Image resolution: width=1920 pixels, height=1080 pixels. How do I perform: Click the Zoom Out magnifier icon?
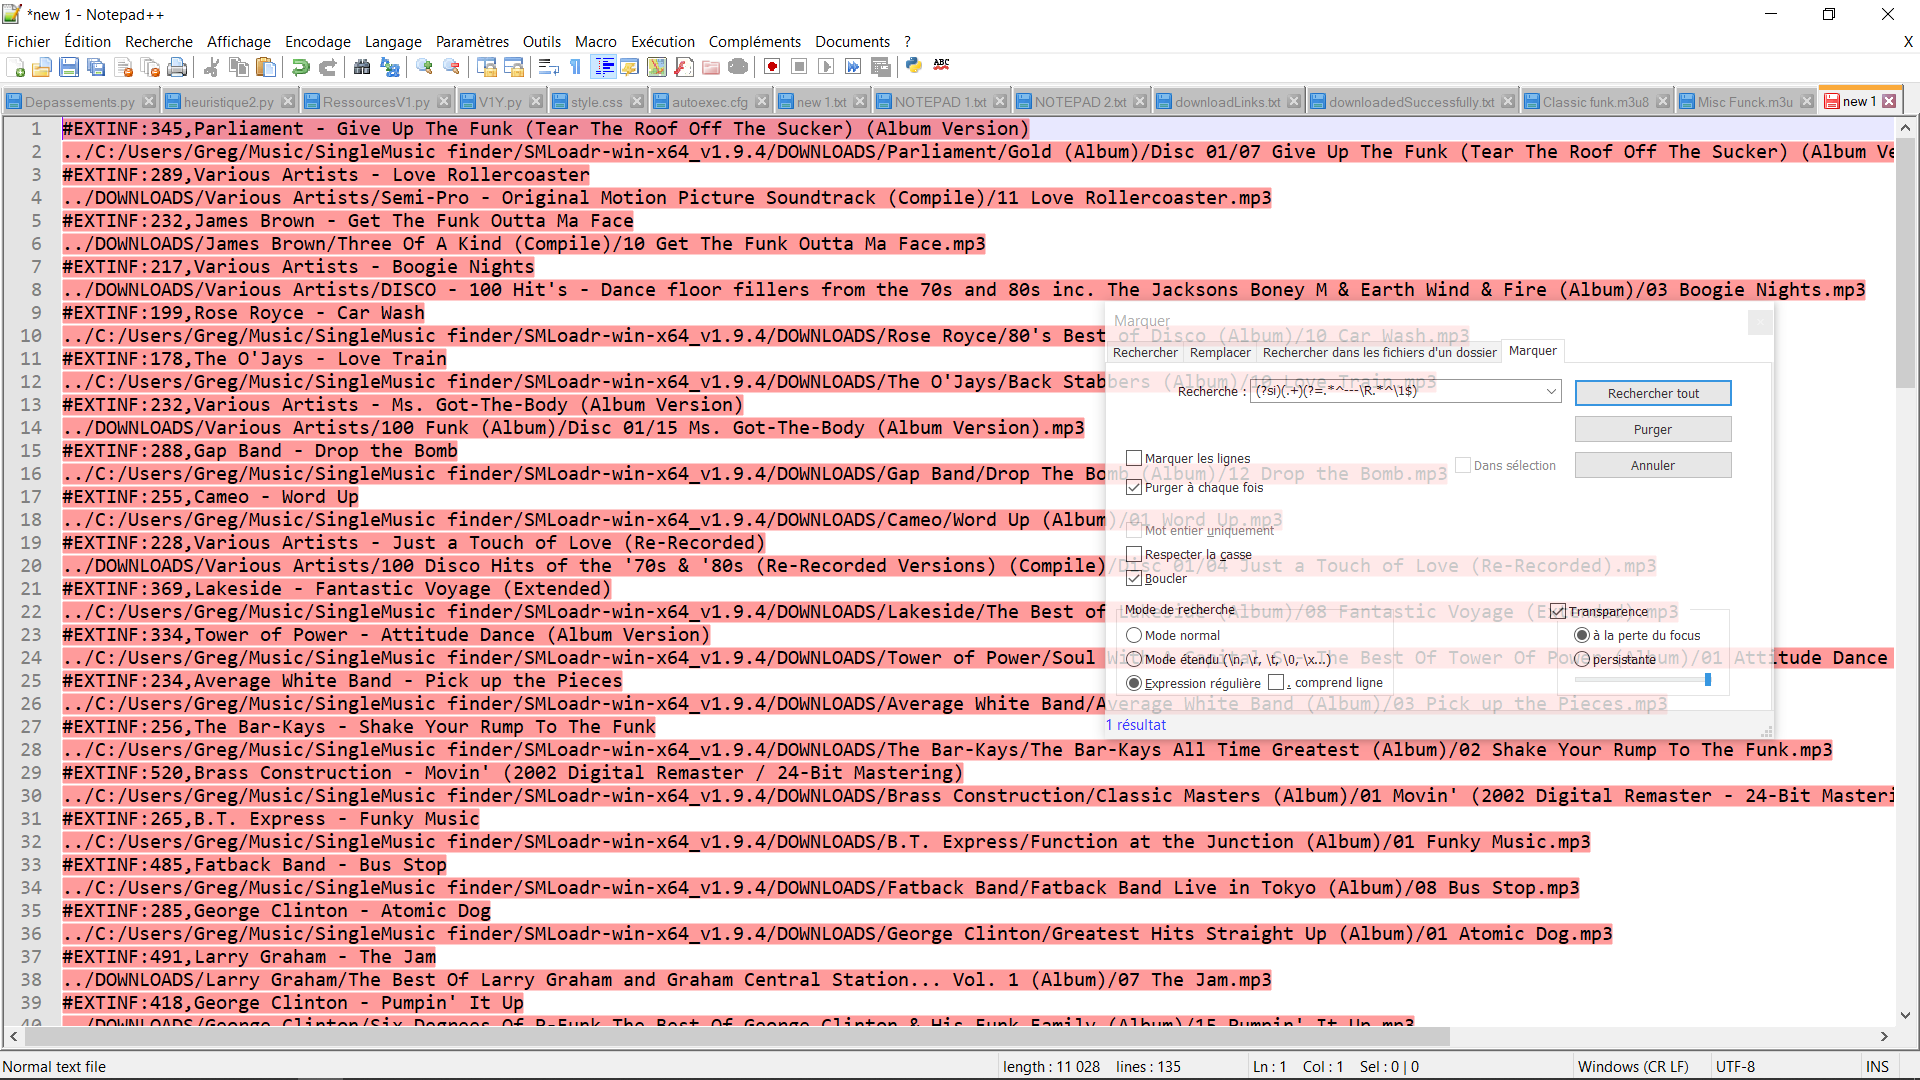point(452,67)
